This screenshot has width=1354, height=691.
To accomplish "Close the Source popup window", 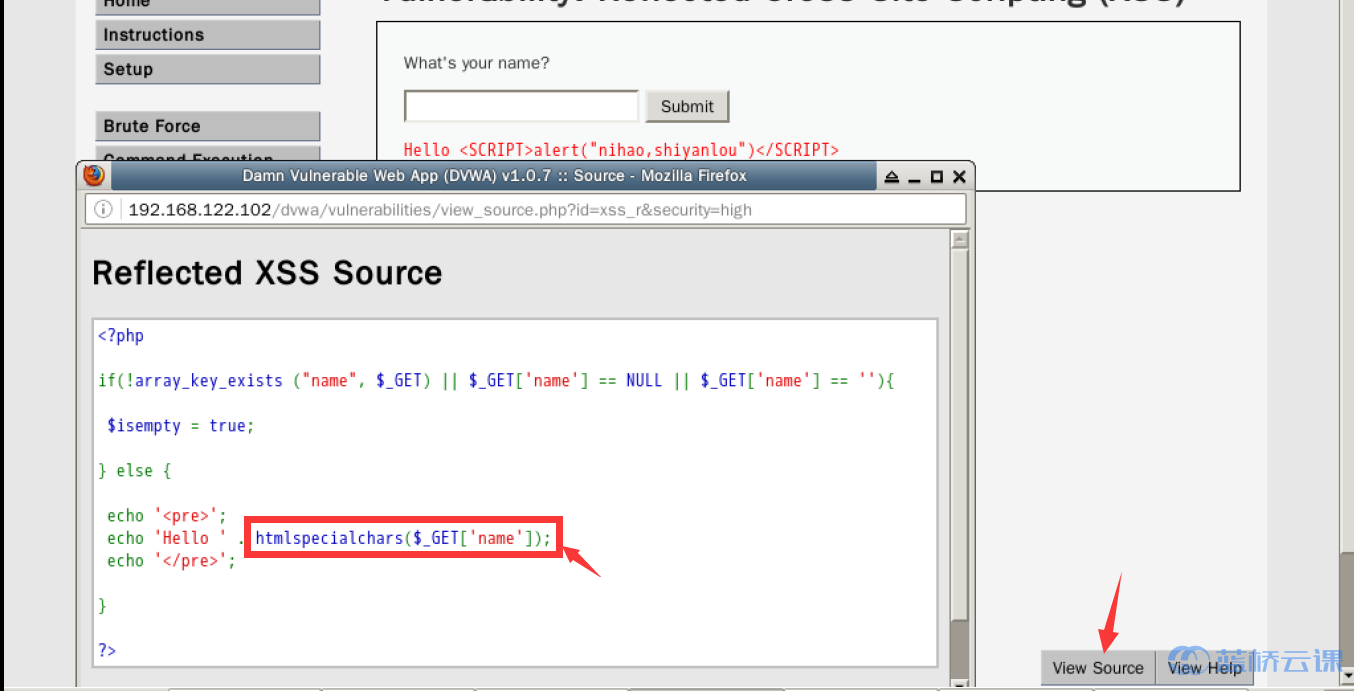I will pyautogui.click(x=959, y=177).
